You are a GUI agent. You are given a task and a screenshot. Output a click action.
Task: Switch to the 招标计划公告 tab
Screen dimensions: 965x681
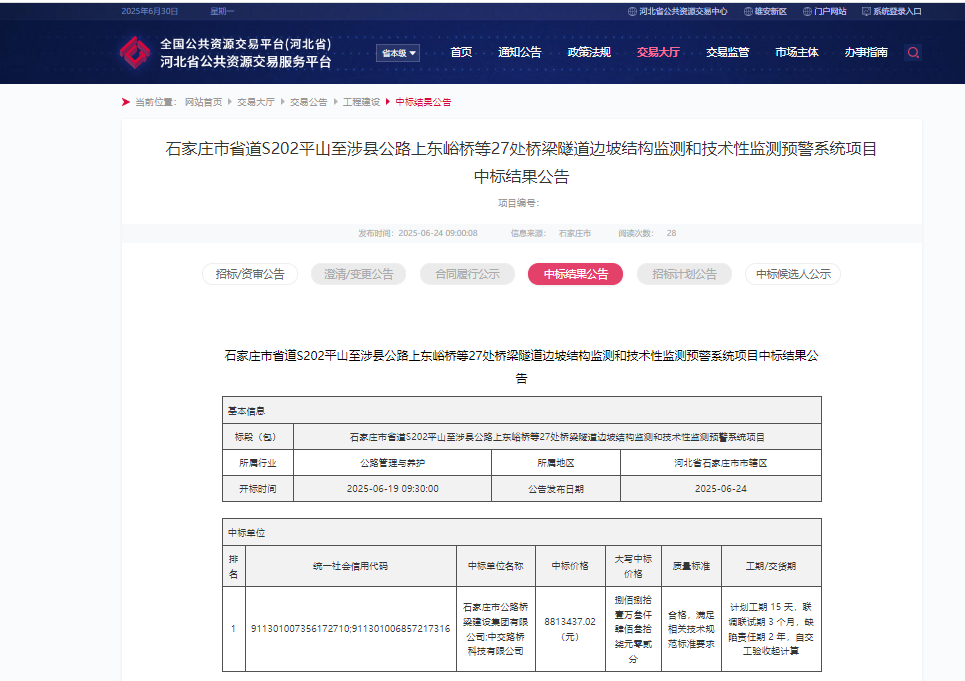click(684, 274)
